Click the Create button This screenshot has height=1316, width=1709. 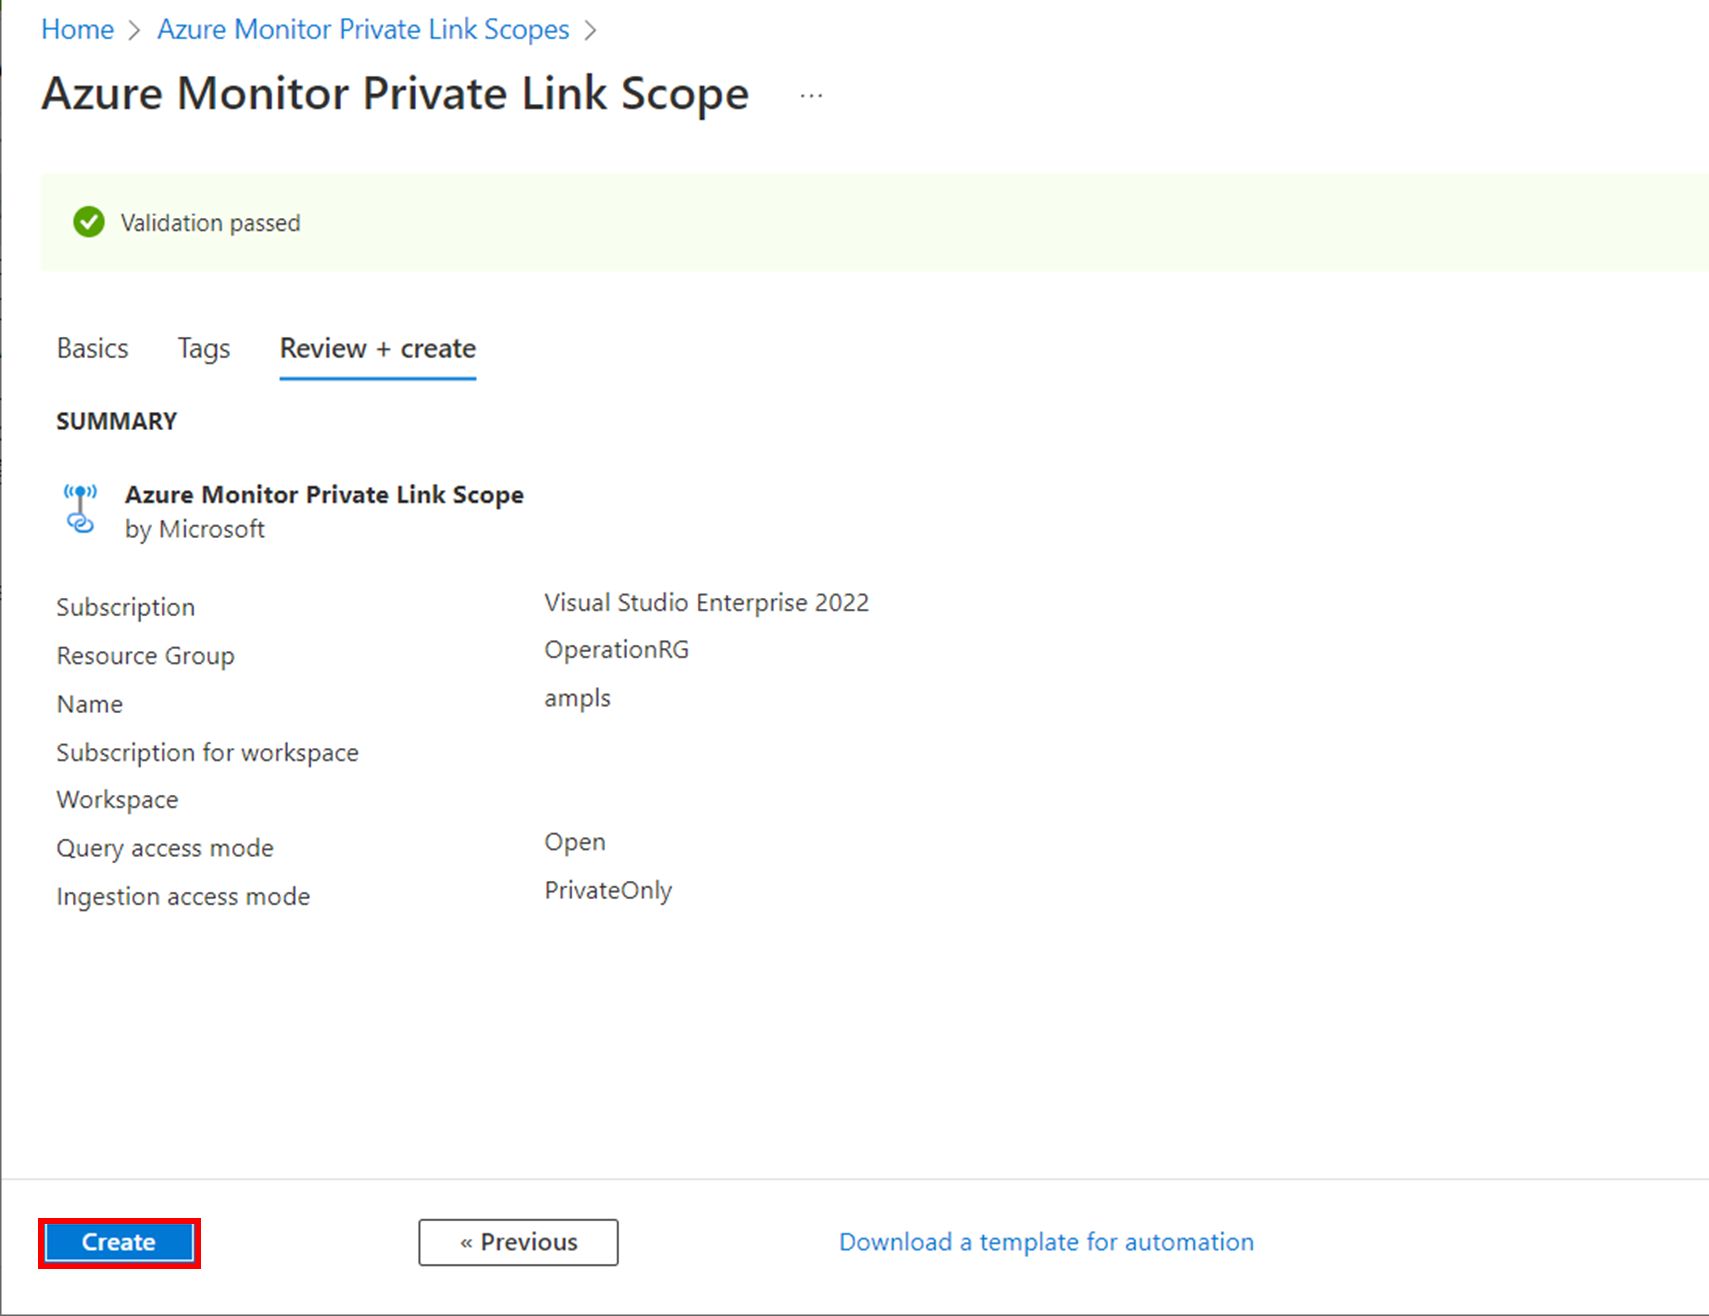coord(118,1242)
